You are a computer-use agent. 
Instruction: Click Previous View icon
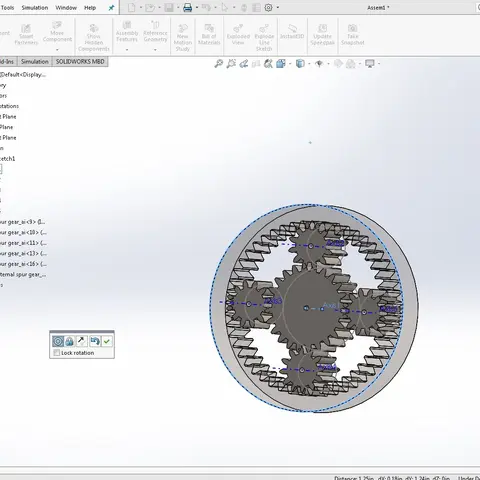click(244, 63)
